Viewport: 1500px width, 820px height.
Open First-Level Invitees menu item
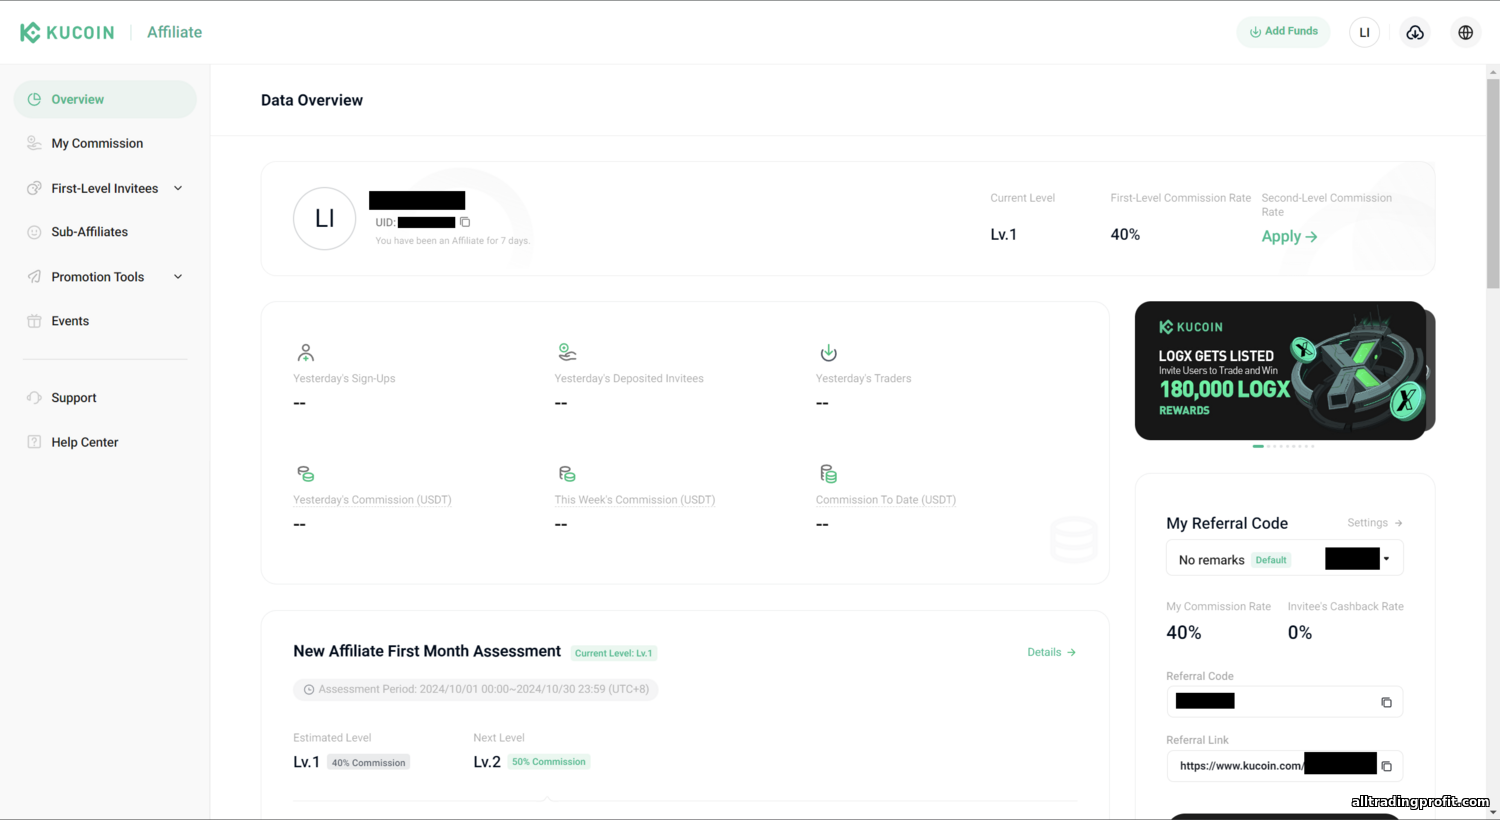click(105, 188)
